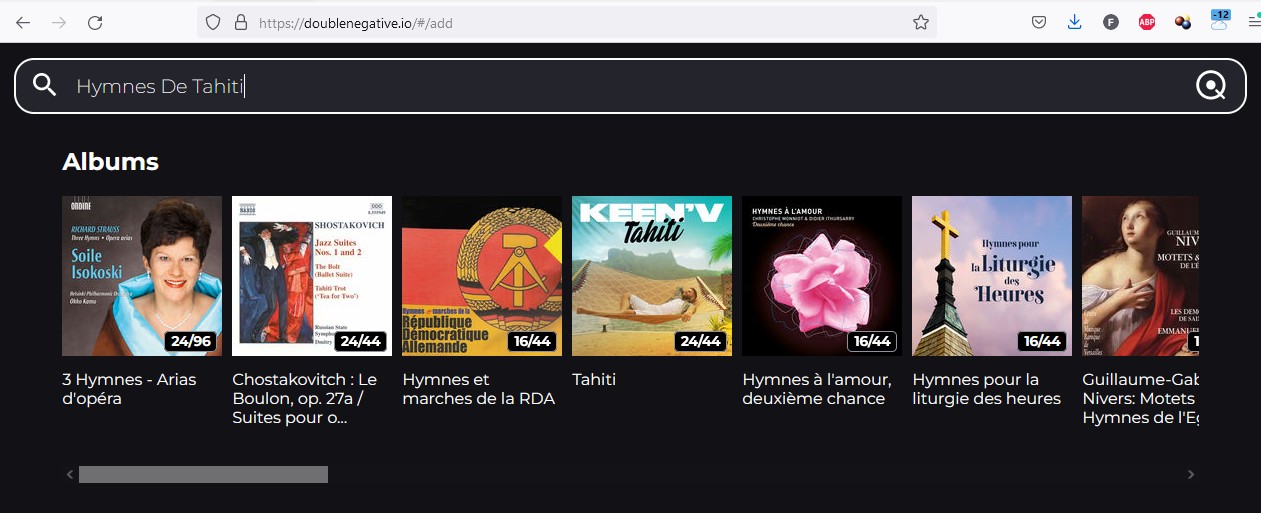Click the horizontal scrollbar right arrow
The image size is (1261, 513).
(1191, 474)
